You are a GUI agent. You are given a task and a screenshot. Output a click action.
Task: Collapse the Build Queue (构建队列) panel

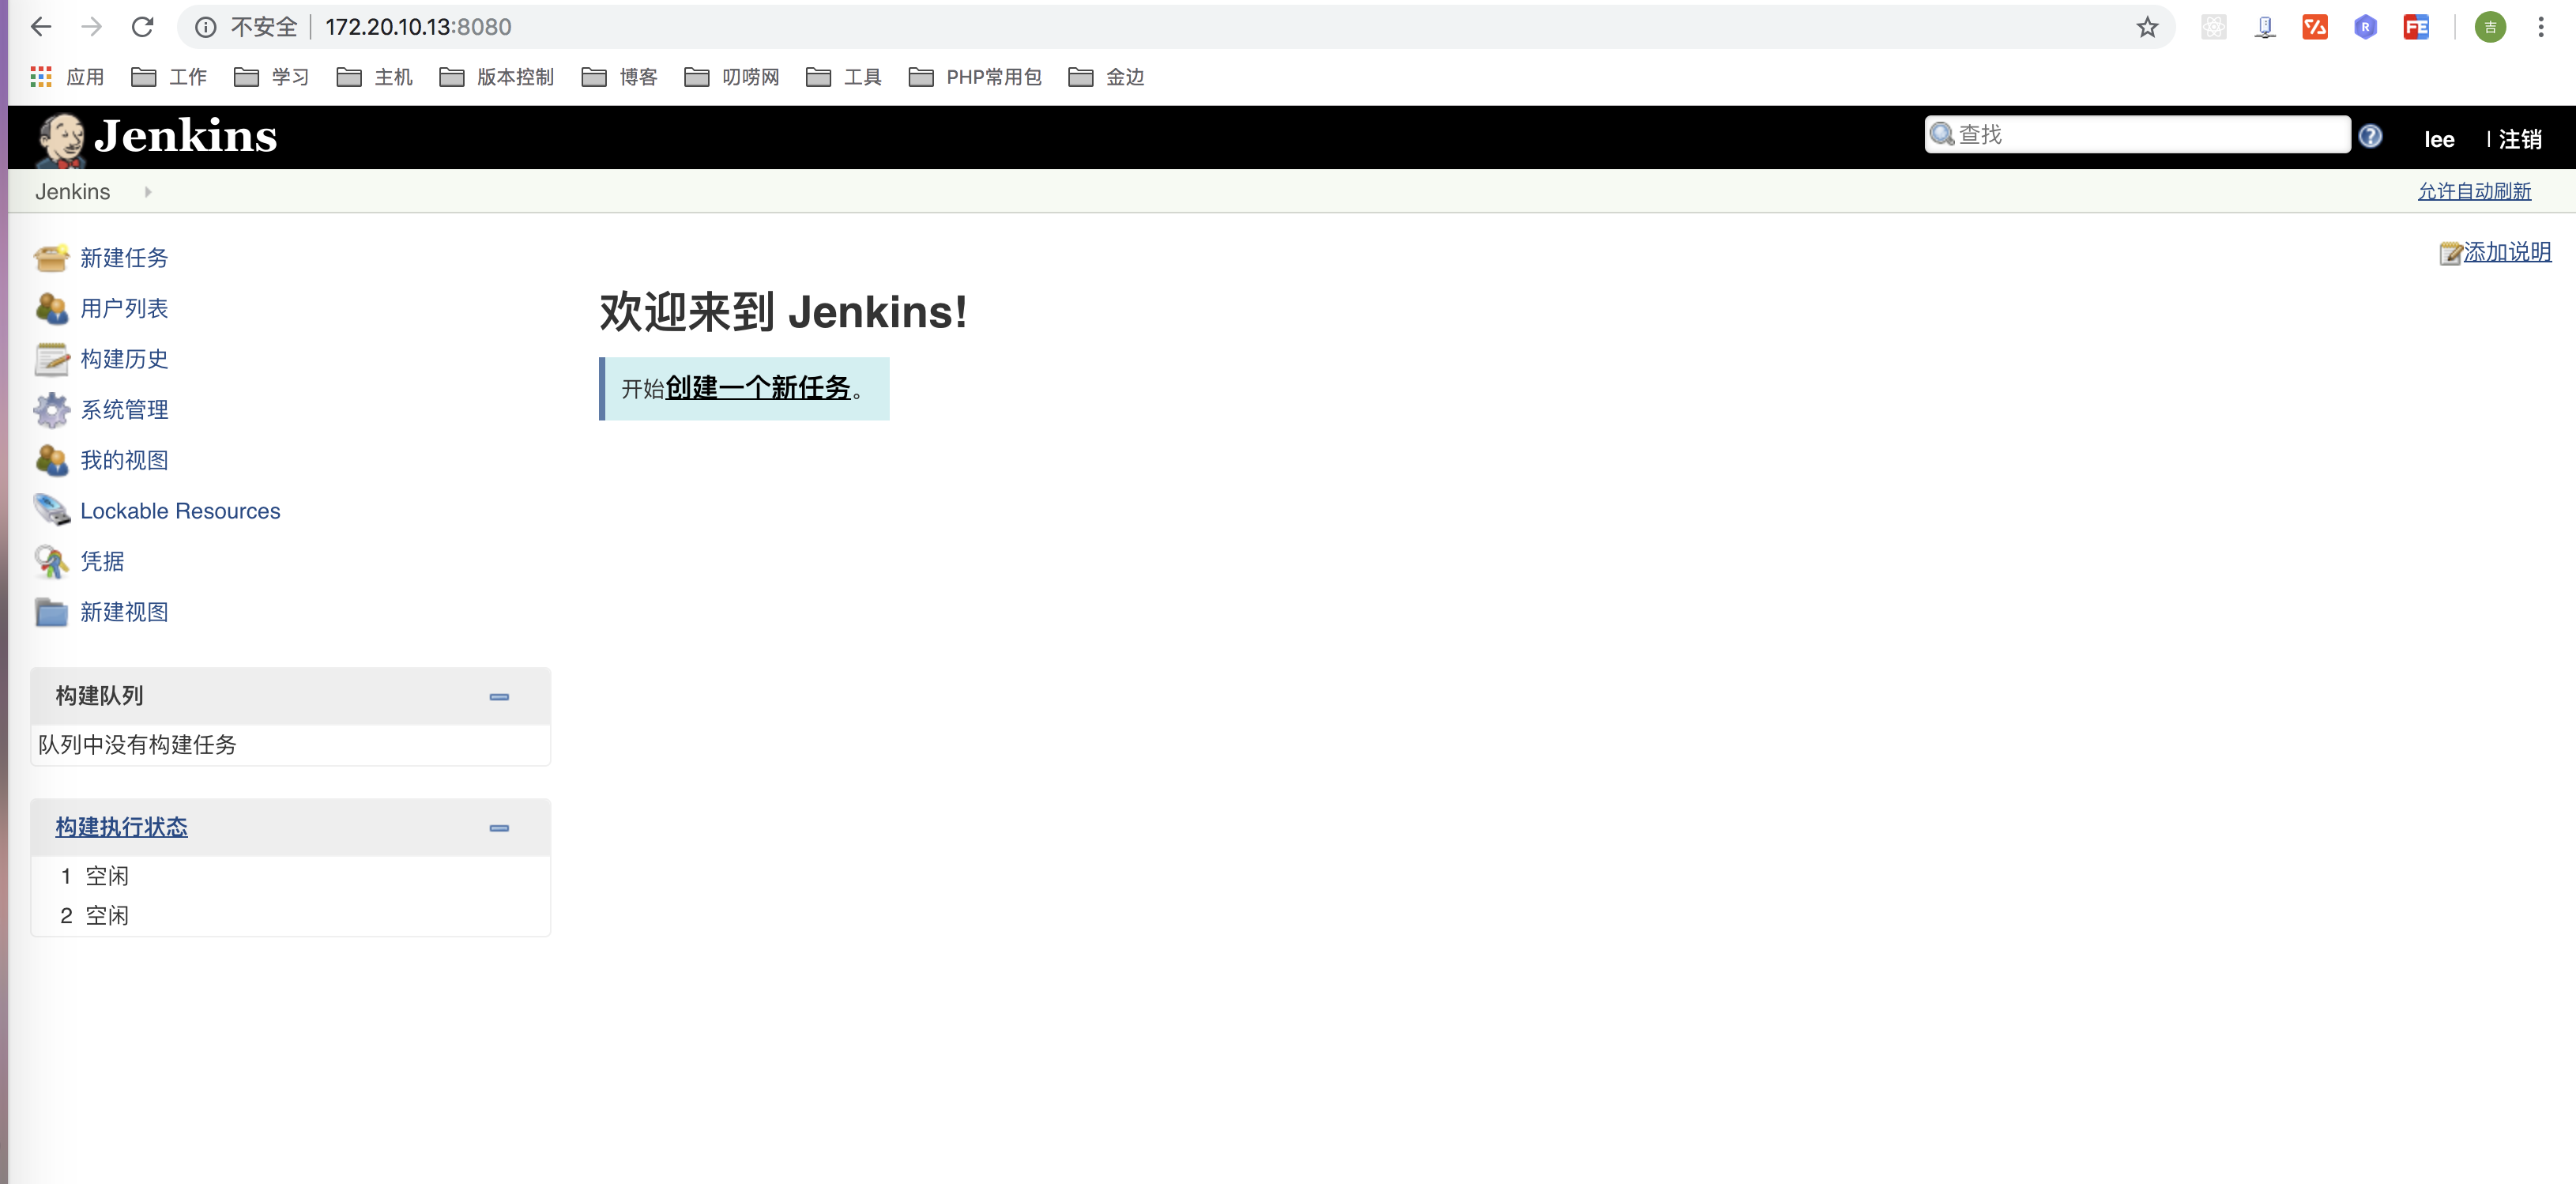(x=499, y=697)
